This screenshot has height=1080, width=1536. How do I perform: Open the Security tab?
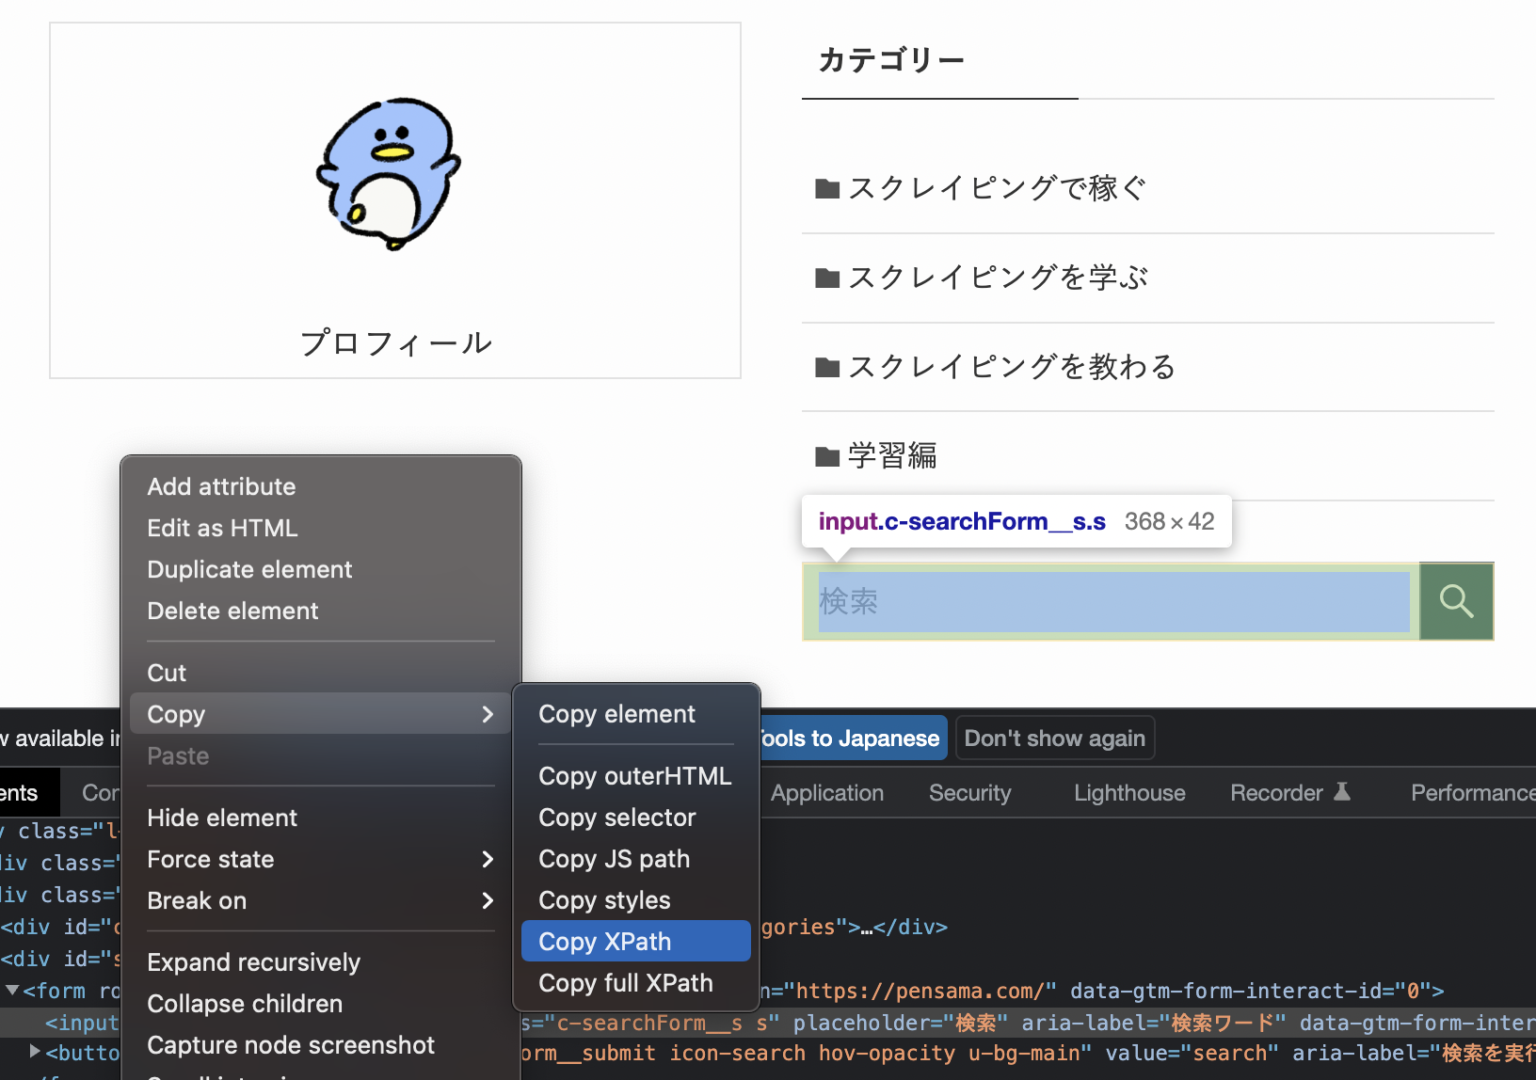pyautogui.click(x=969, y=793)
